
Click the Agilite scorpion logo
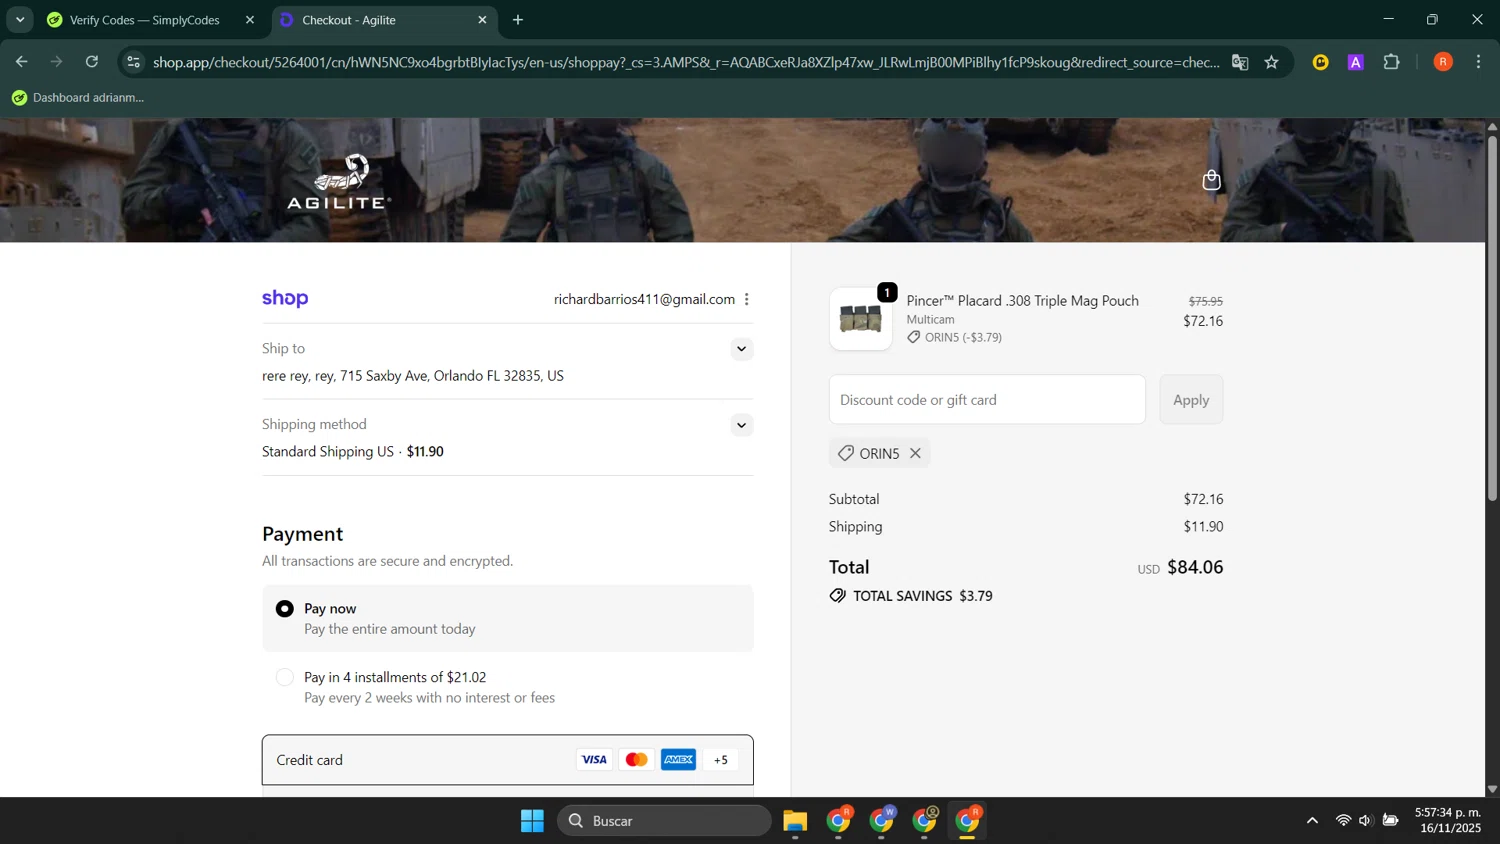click(338, 182)
